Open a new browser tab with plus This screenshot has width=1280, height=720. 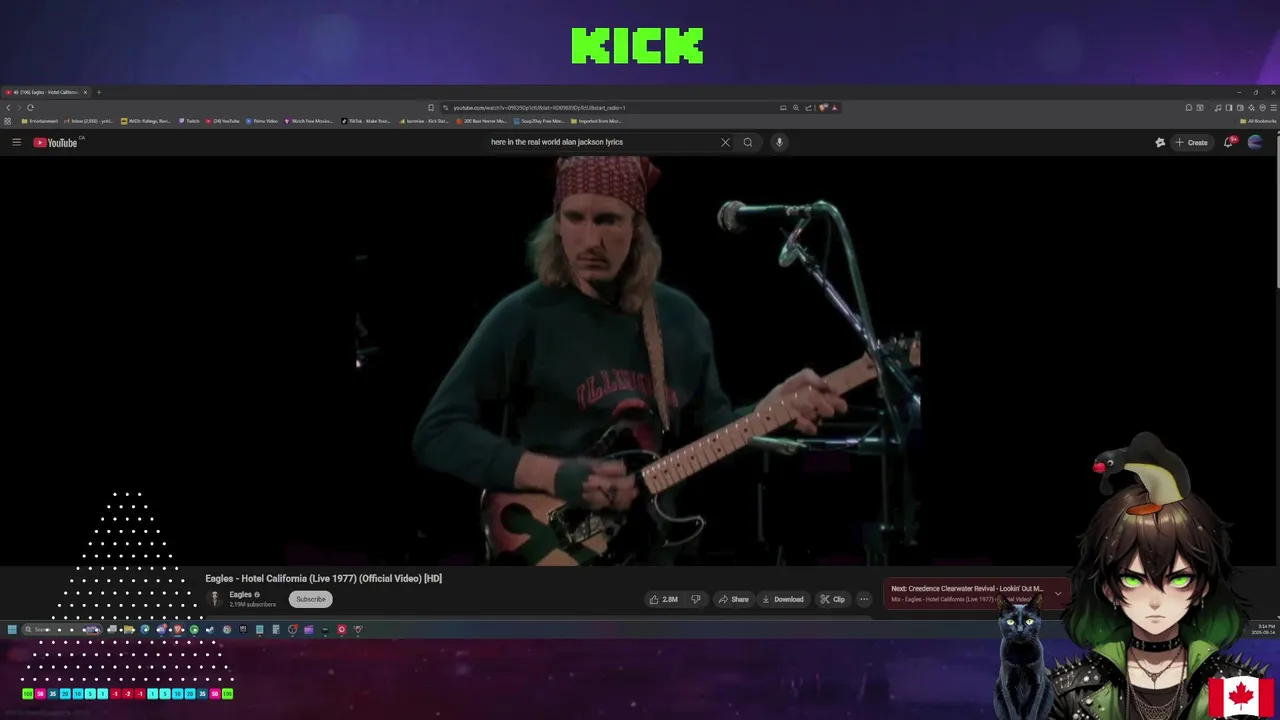tap(98, 92)
